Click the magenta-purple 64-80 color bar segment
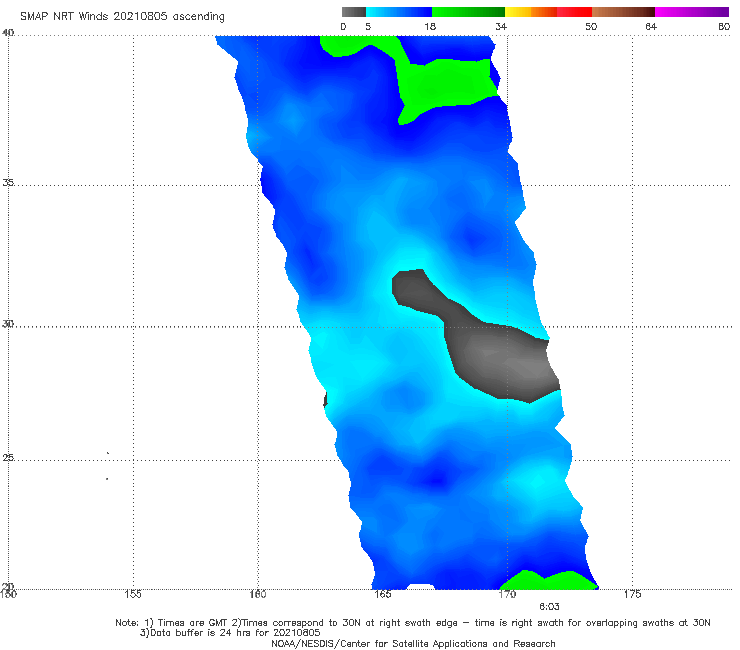Image resolution: width=740 pixels, height=650 pixels. pos(692,12)
